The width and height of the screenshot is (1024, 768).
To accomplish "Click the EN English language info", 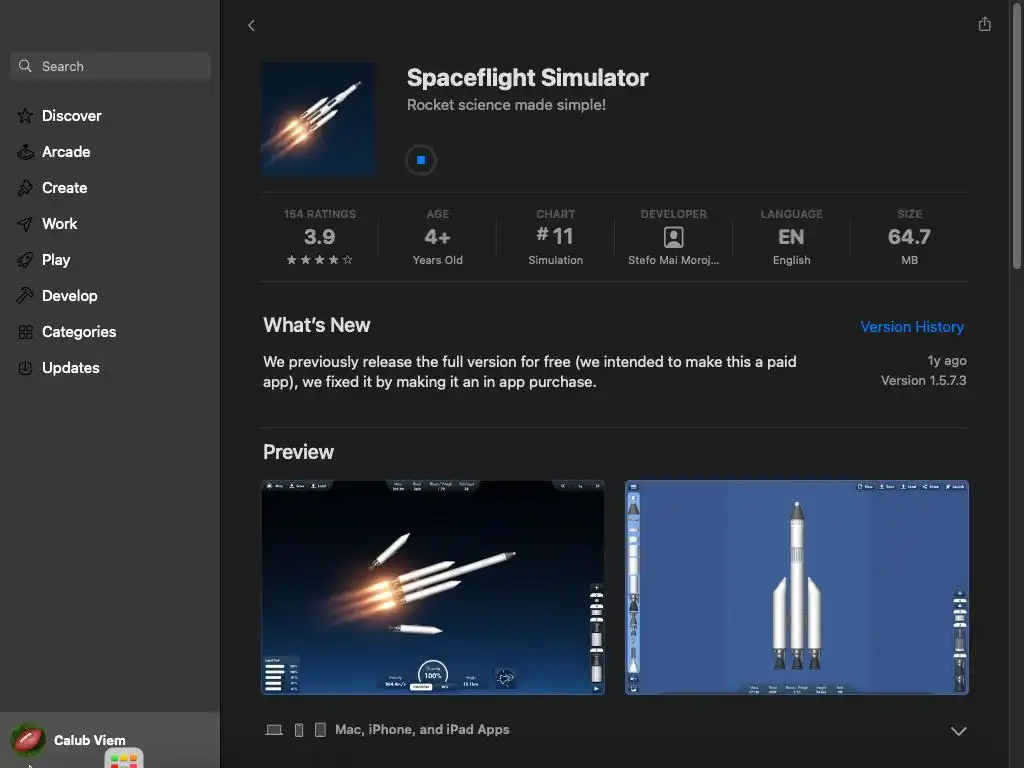I will [791, 236].
